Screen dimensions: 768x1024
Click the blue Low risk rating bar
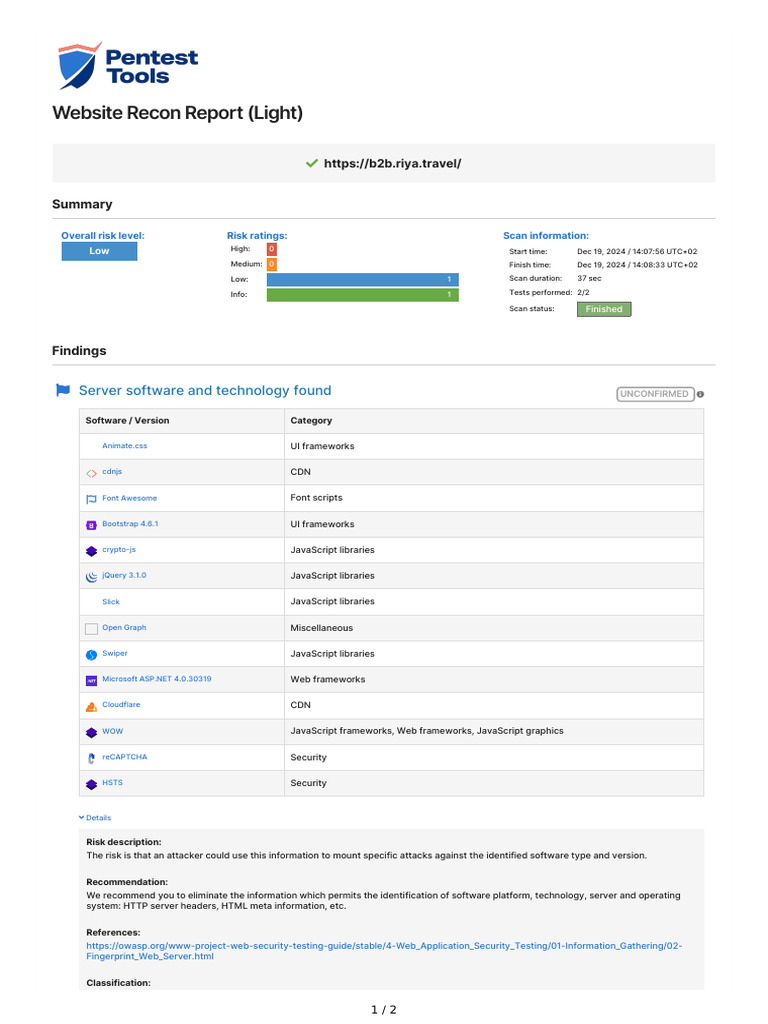[362, 279]
